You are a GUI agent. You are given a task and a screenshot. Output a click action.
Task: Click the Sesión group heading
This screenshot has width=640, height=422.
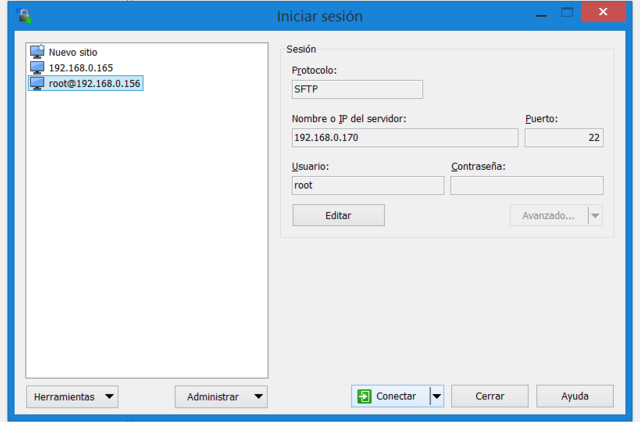[x=301, y=49]
